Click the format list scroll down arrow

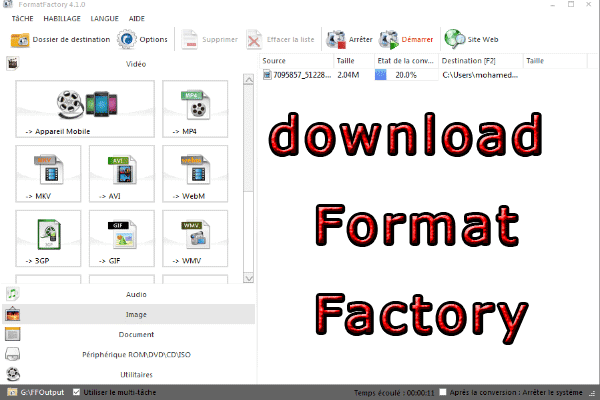click(x=249, y=278)
